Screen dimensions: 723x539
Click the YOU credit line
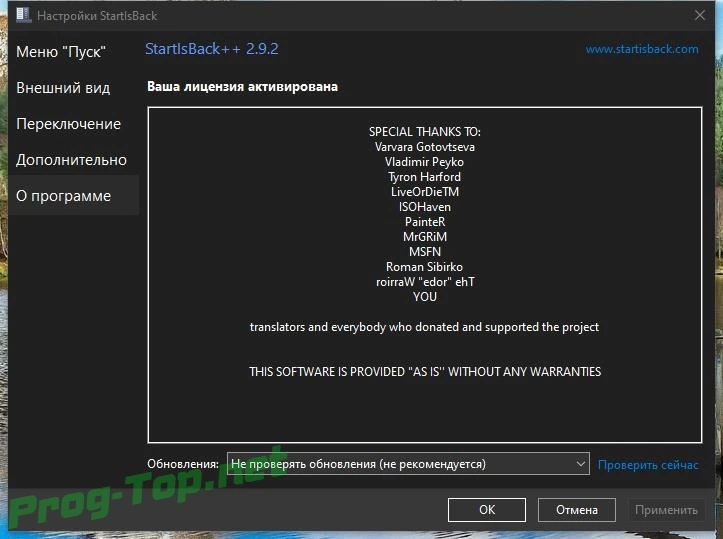coord(425,296)
